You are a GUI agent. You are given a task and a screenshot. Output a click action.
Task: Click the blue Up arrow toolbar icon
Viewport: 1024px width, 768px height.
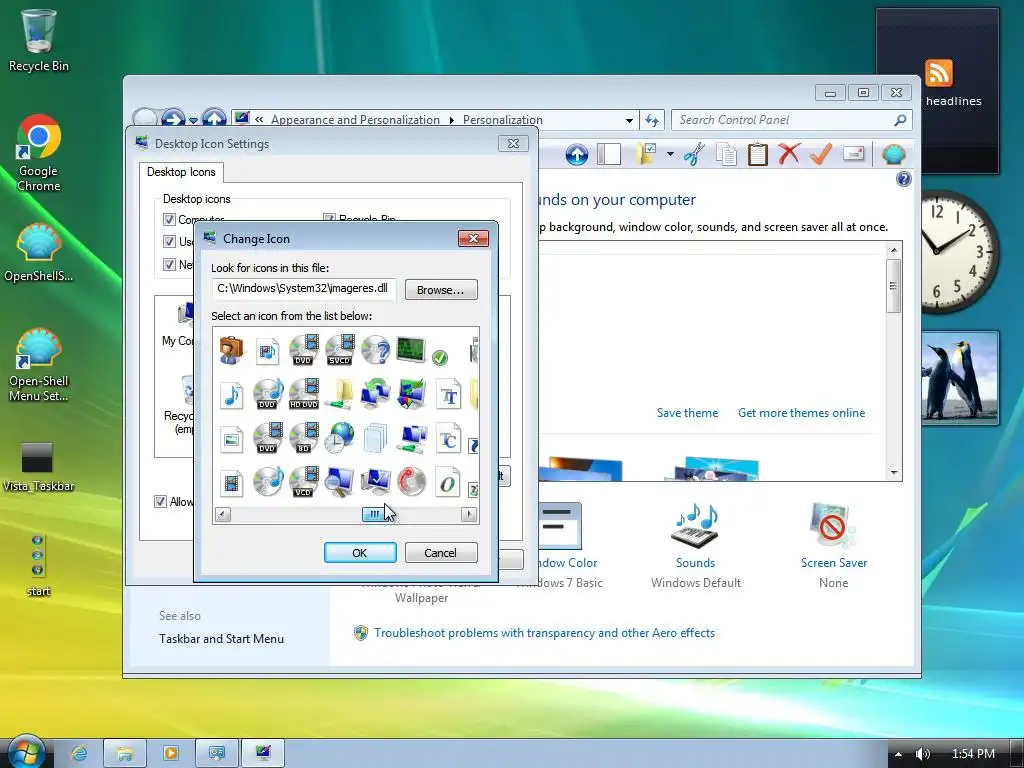[577, 155]
